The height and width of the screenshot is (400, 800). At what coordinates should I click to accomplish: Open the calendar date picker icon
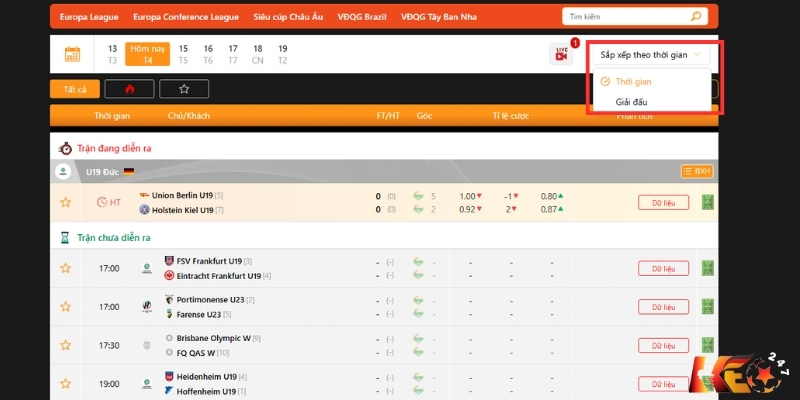coord(72,54)
